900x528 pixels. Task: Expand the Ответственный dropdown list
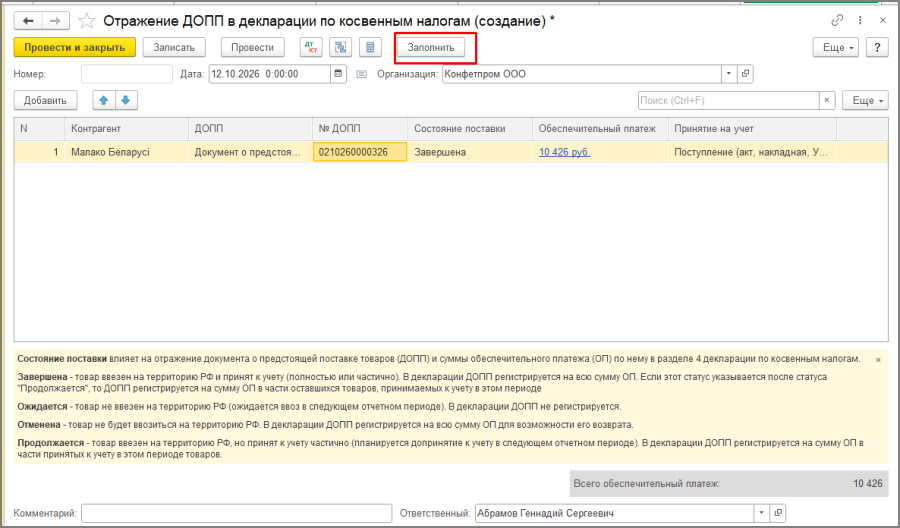[762, 513]
